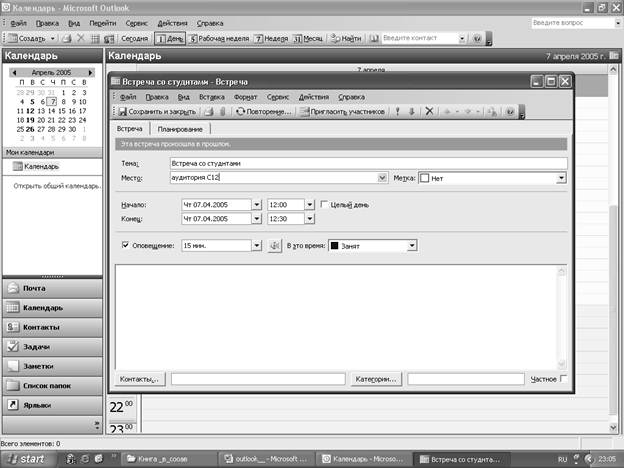Click the Find button in Outlook toolbar

coord(346,38)
